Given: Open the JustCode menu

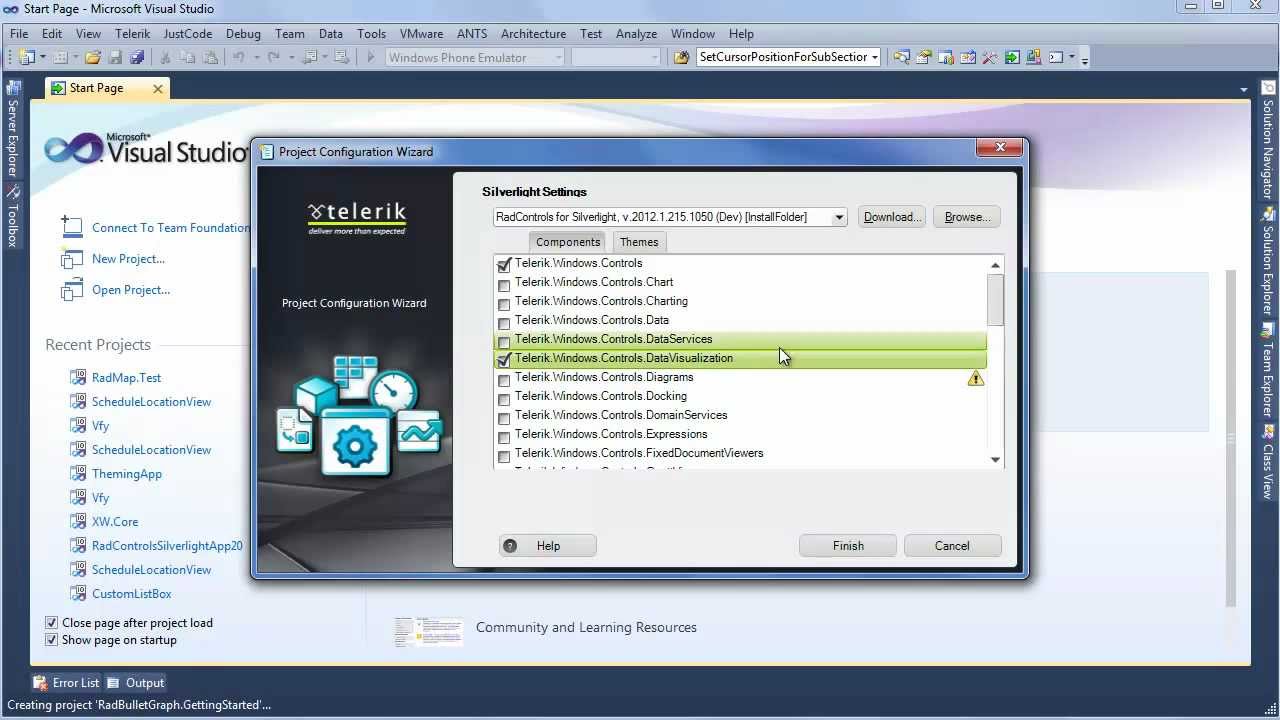Looking at the screenshot, I should click(x=187, y=33).
